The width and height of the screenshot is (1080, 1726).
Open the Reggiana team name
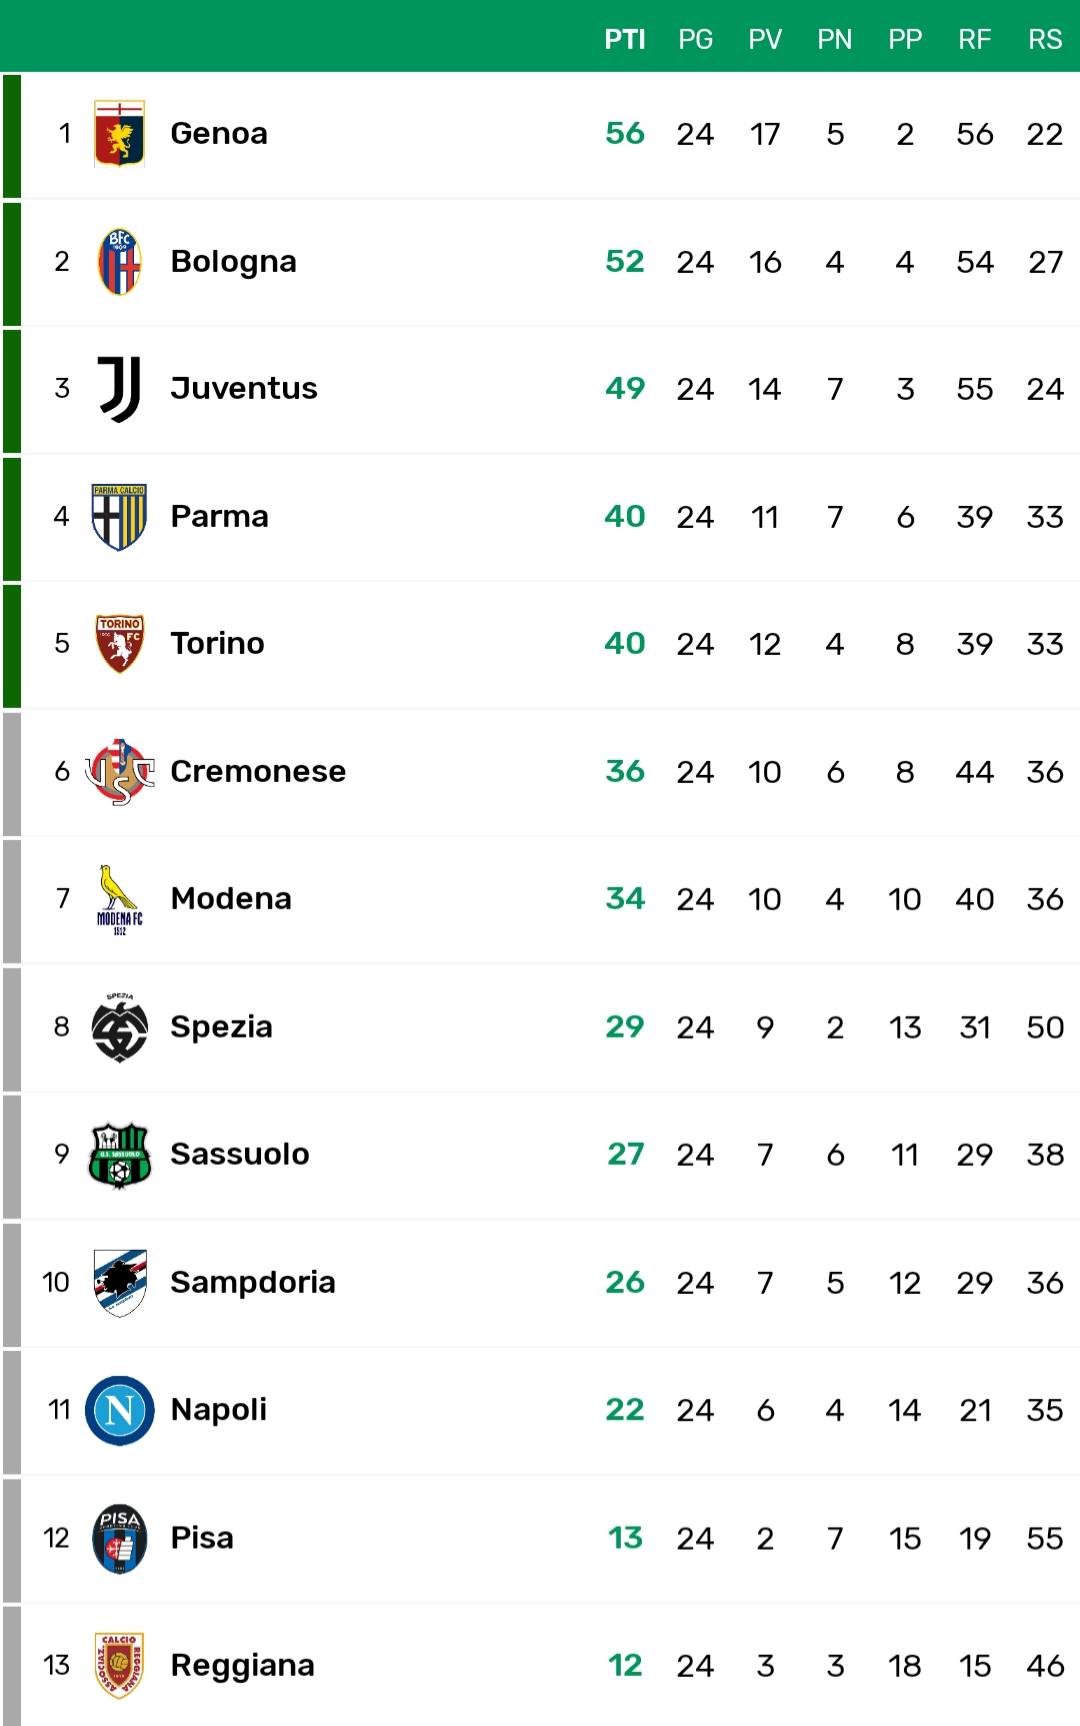(x=242, y=1665)
